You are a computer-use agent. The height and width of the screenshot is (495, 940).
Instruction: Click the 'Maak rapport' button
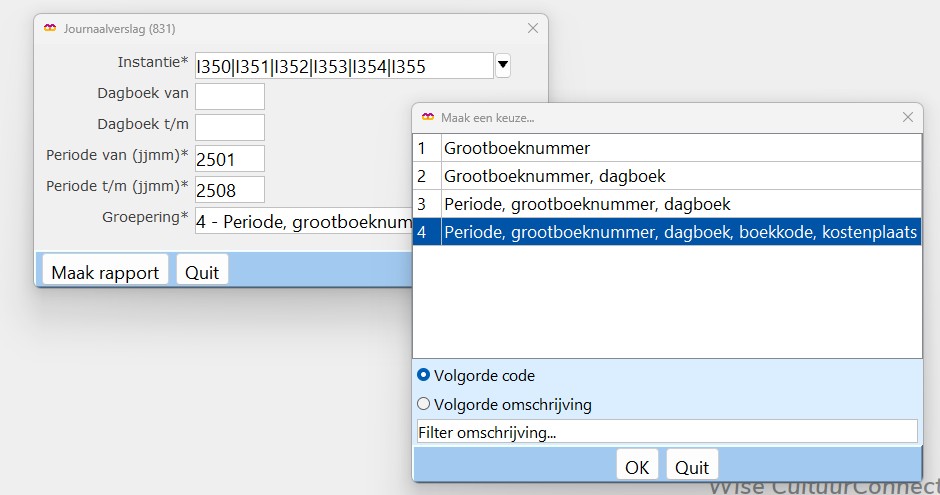[x=105, y=272]
